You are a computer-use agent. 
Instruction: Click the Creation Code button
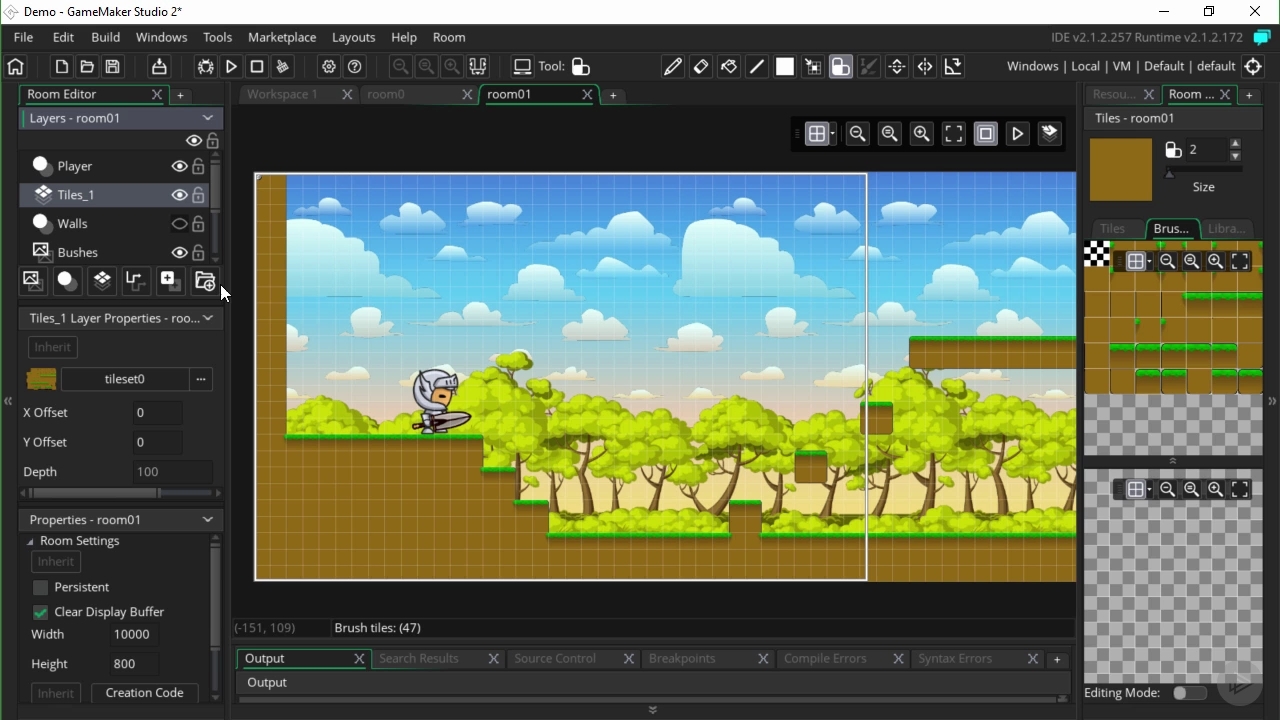coord(144,693)
